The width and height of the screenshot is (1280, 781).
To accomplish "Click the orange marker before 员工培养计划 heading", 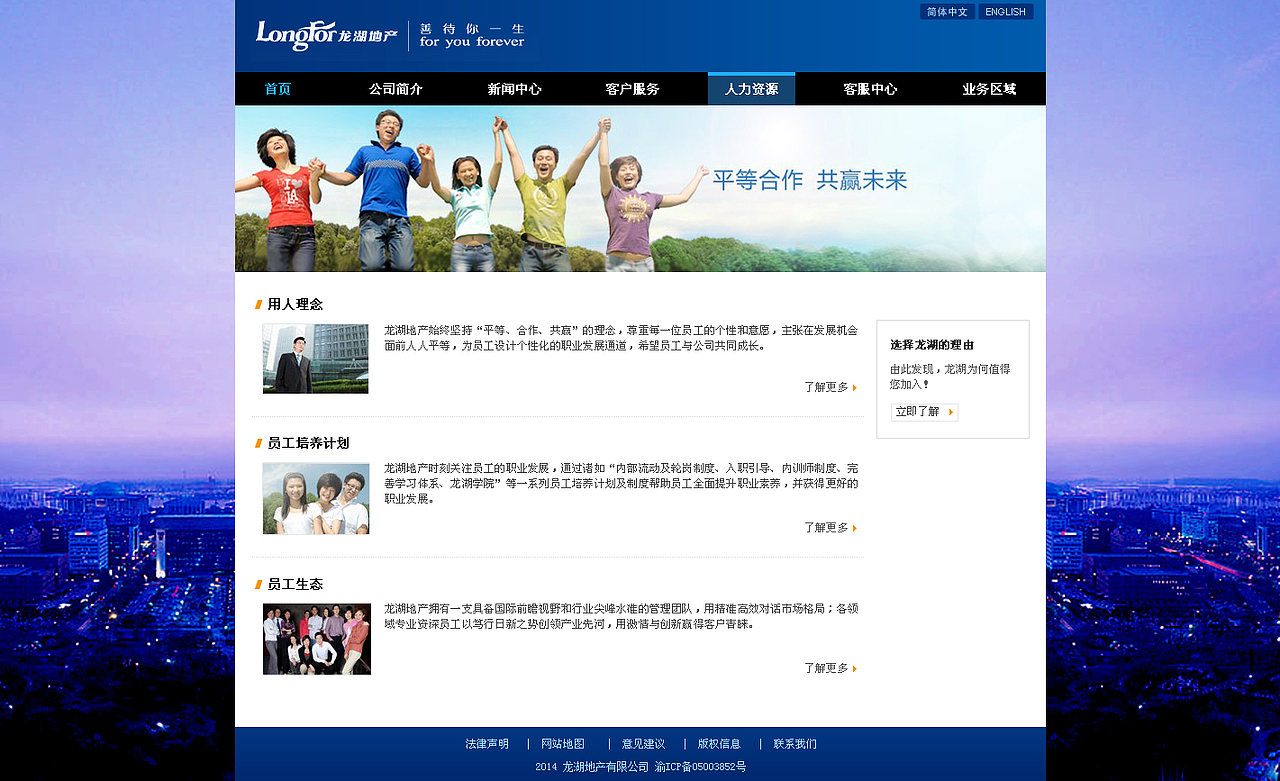I will [x=256, y=443].
